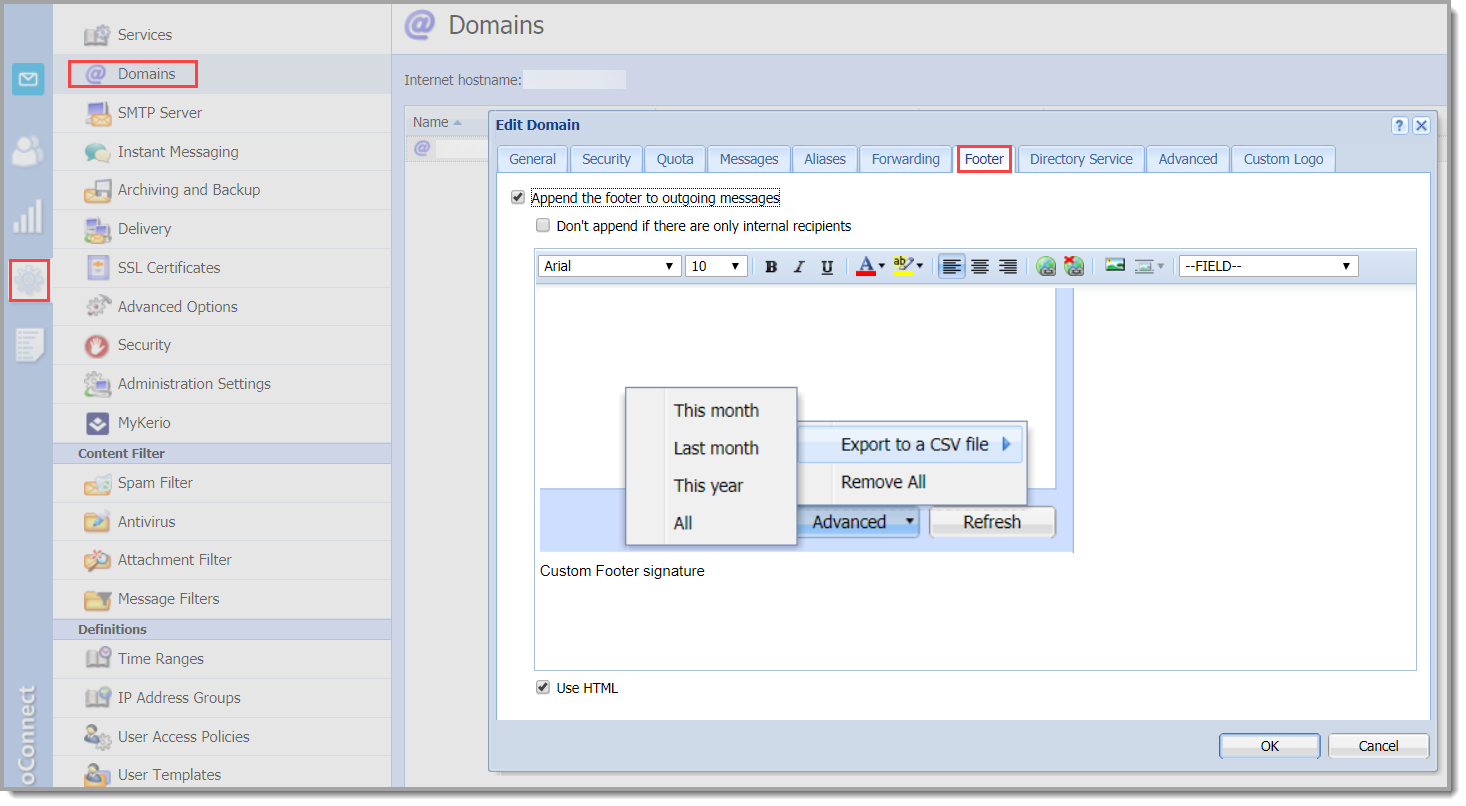Toggle the Use HTML checkbox
The height and width of the screenshot is (806, 1466).
point(543,688)
